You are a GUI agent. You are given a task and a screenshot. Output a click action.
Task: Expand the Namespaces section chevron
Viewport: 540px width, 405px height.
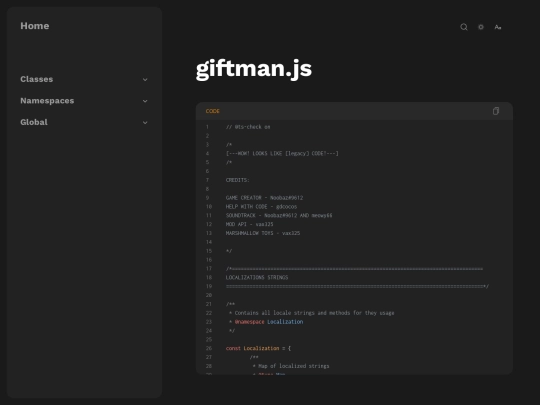[145, 101]
